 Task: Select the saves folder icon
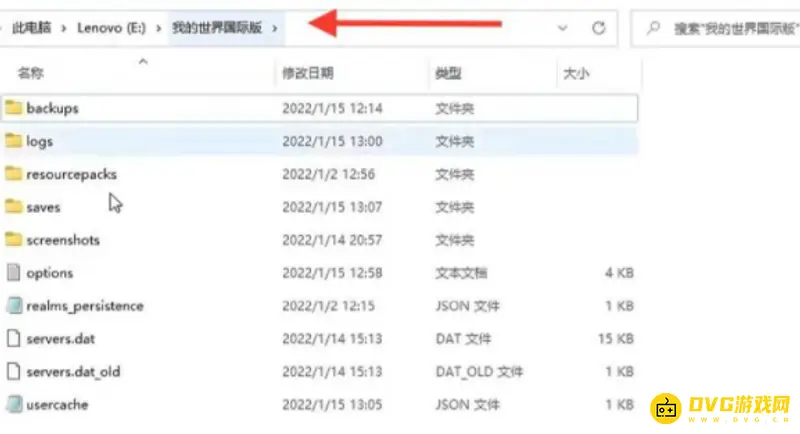point(13,207)
